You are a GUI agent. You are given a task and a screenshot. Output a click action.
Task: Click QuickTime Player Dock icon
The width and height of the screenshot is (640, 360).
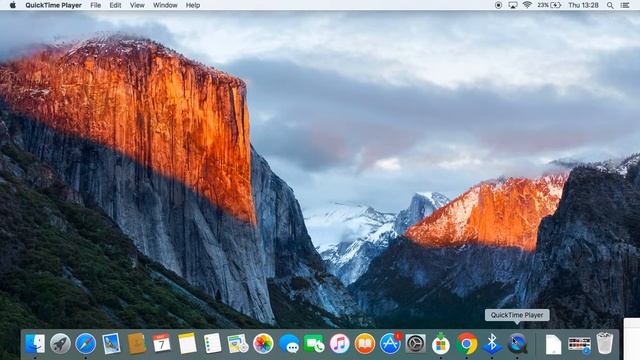pyautogui.click(x=517, y=344)
